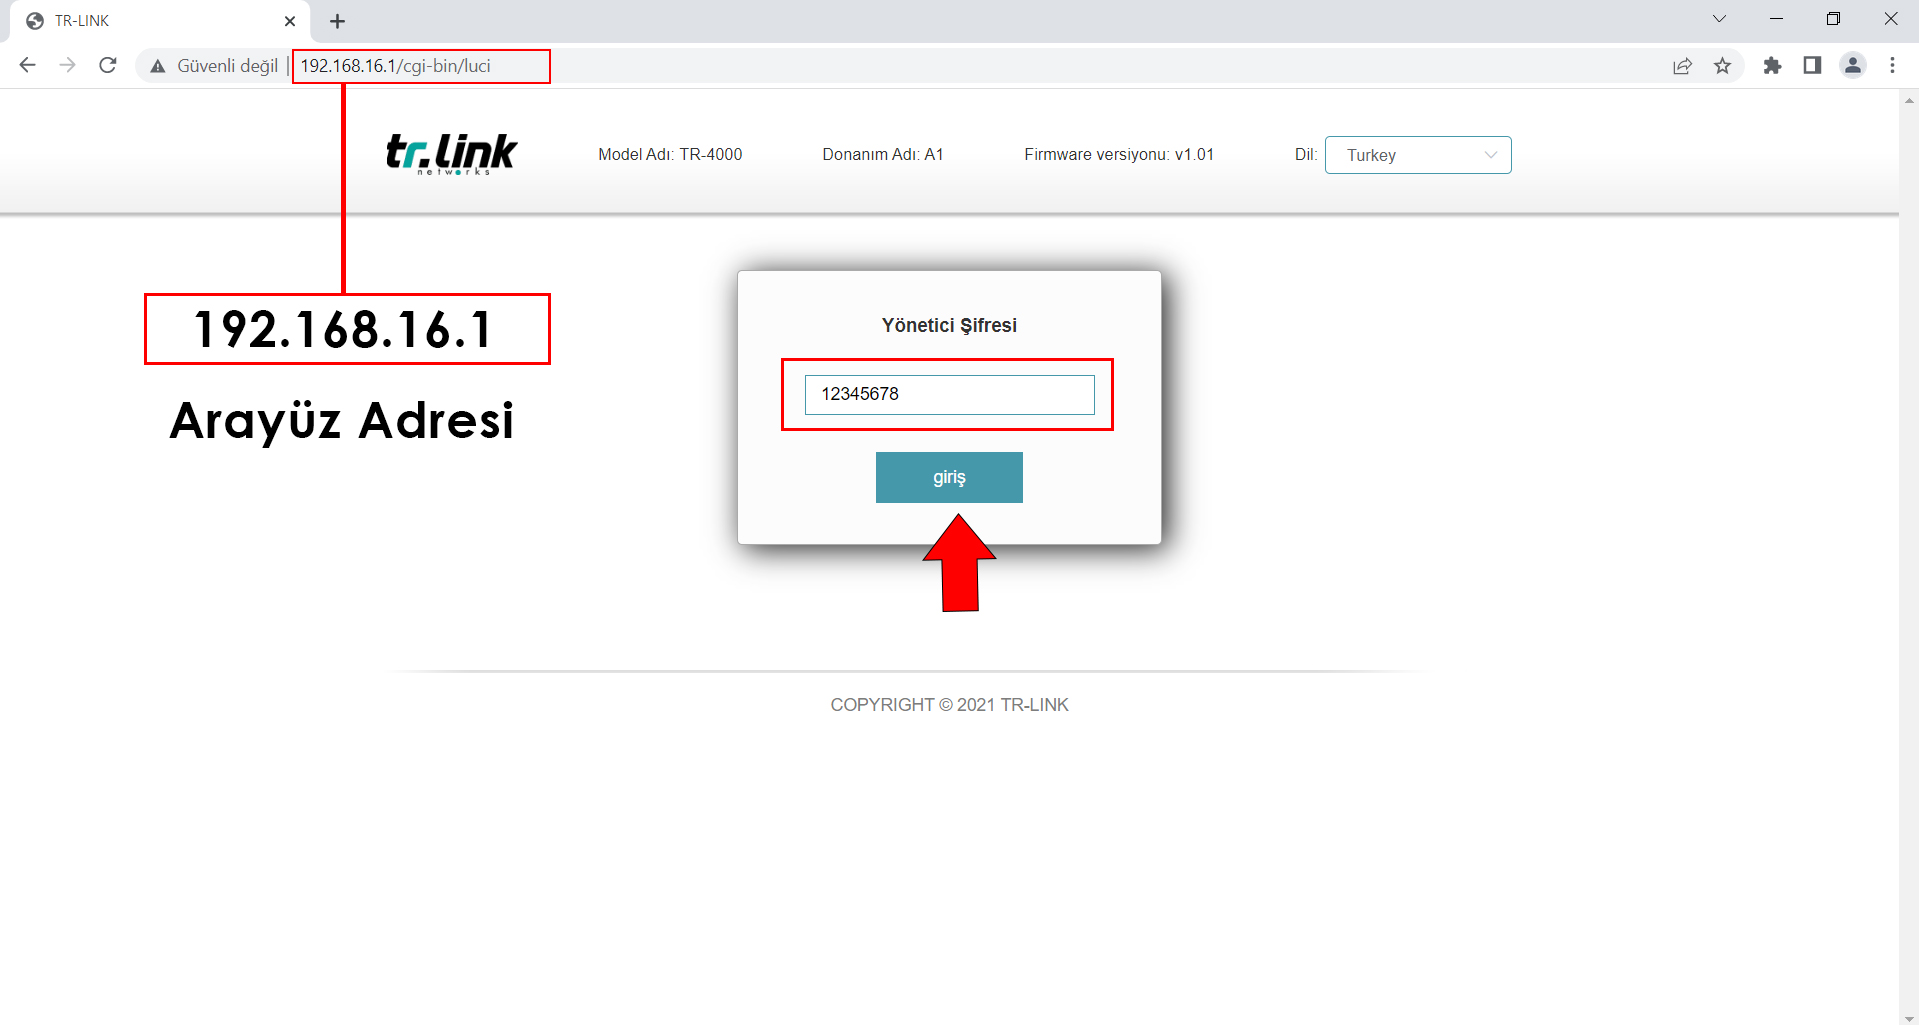
Task: Bookmark this page with star icon
Action: (1722, 66)
